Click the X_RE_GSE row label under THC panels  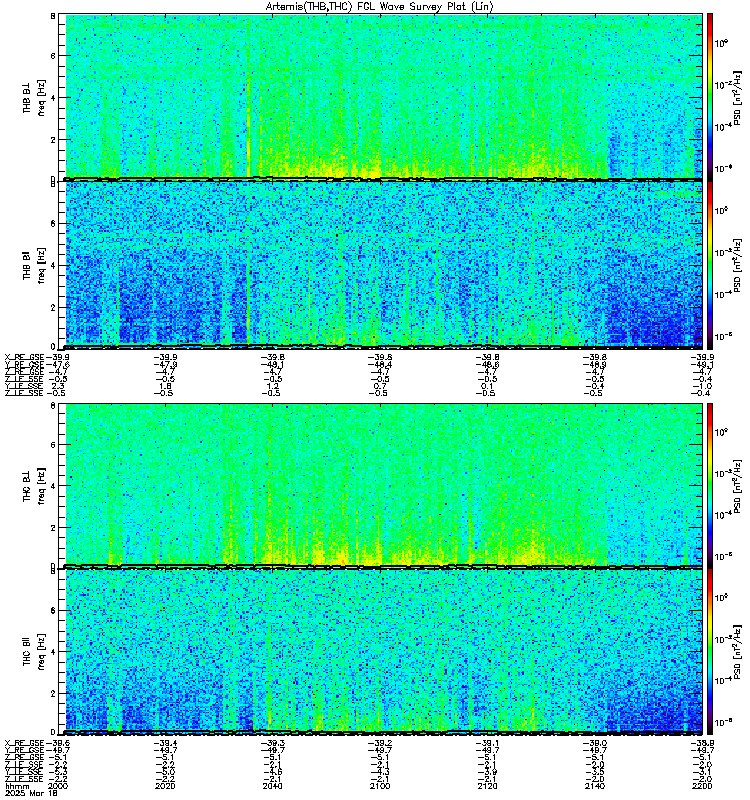pos(24,743)
